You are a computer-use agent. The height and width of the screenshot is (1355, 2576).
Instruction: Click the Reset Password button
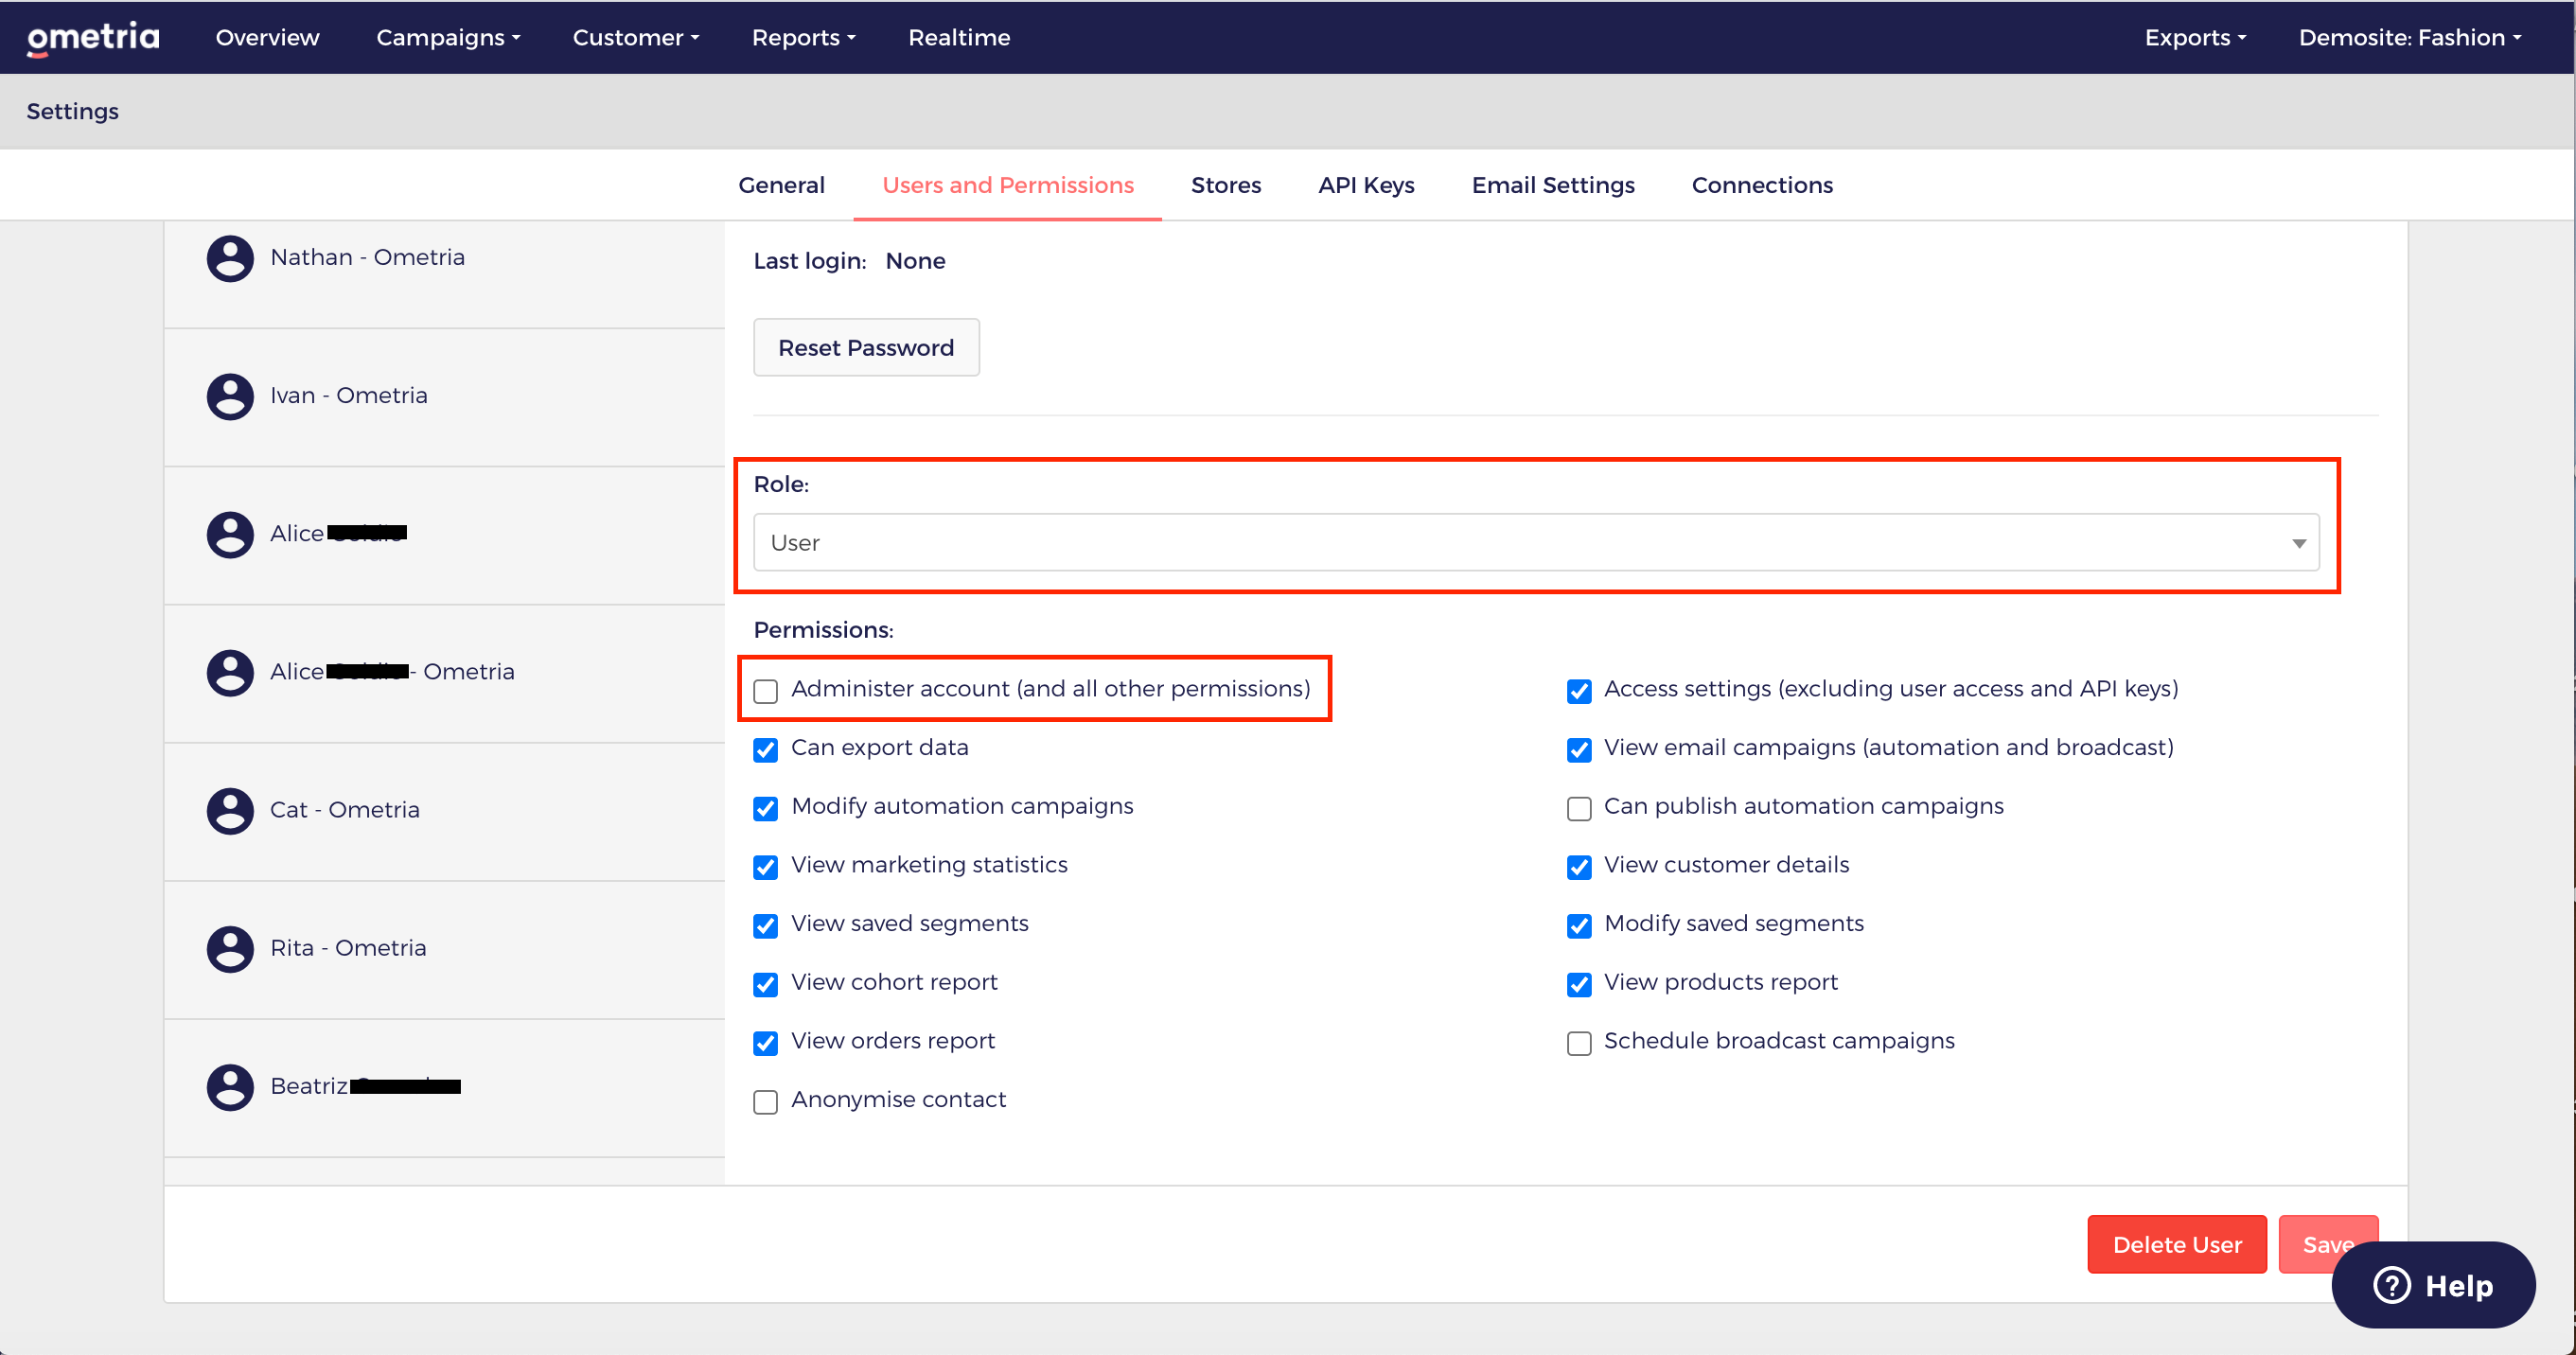click(866, 347)
